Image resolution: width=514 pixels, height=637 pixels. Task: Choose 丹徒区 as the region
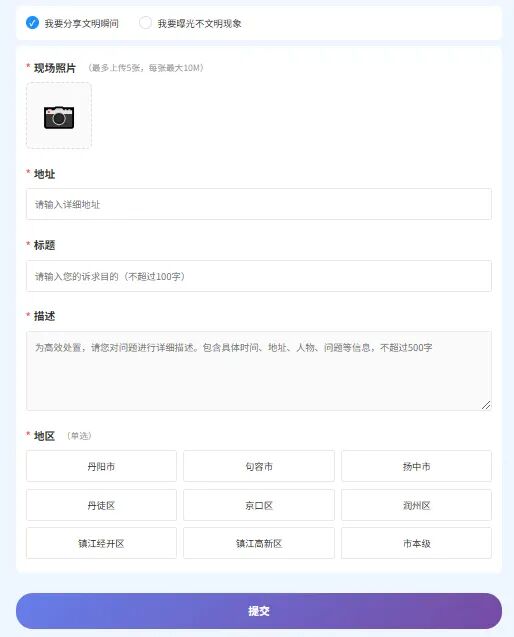(101, 505)
